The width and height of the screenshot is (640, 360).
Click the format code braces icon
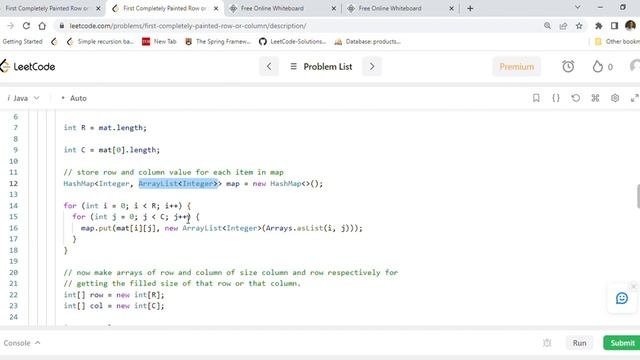coord(556,98)
